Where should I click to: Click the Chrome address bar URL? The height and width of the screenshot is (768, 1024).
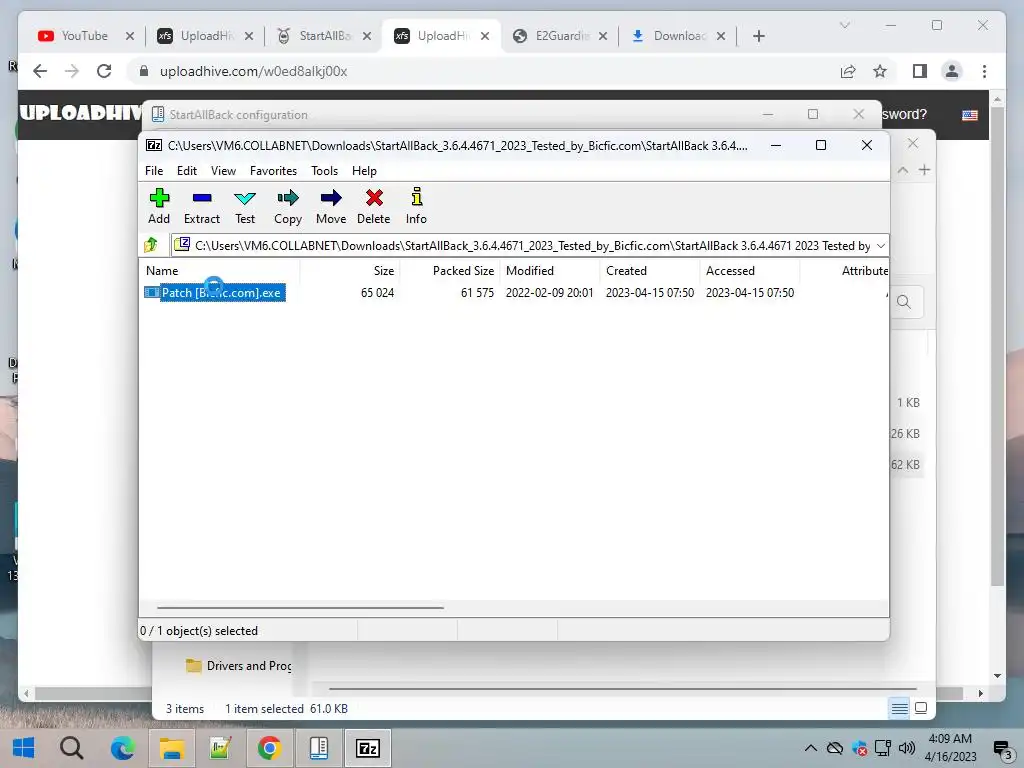point(253,71)
